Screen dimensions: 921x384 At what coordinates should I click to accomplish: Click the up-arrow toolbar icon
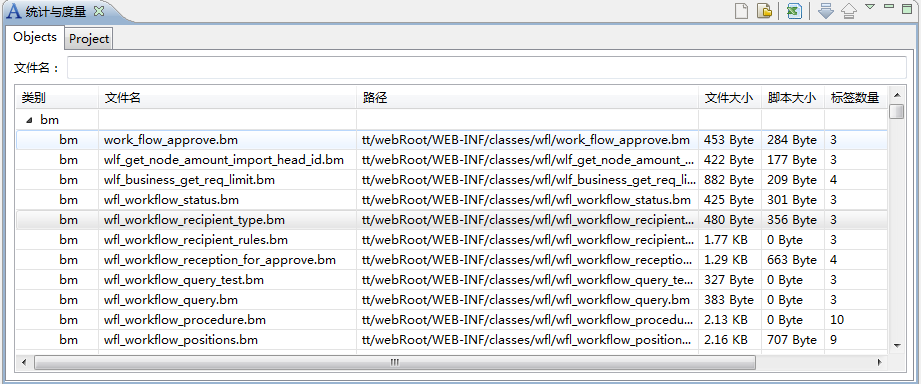[x=849, y=11]
